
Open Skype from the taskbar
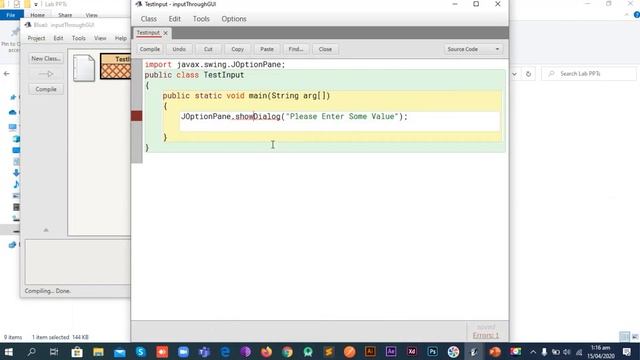[x=141, y=351]
